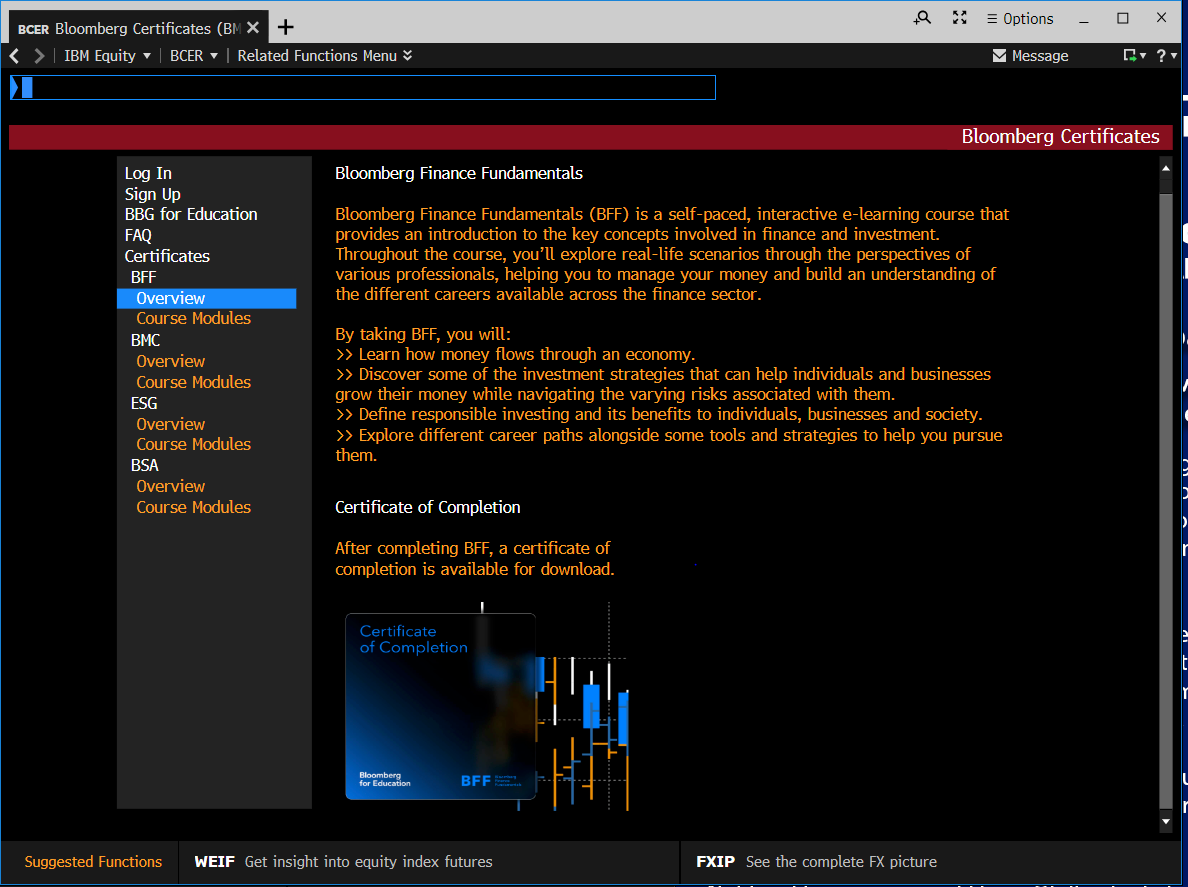Click the vertical scrollbar thumb
This screenshot has height=887, width=1188.
coord(1165,501)
